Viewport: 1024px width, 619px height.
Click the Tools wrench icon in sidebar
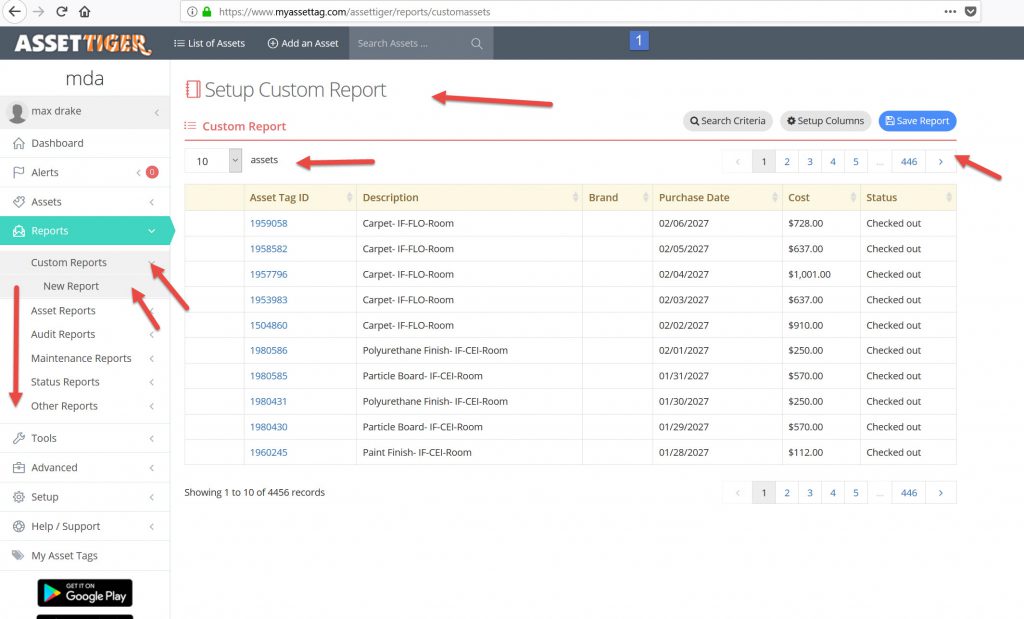(18, 438)
